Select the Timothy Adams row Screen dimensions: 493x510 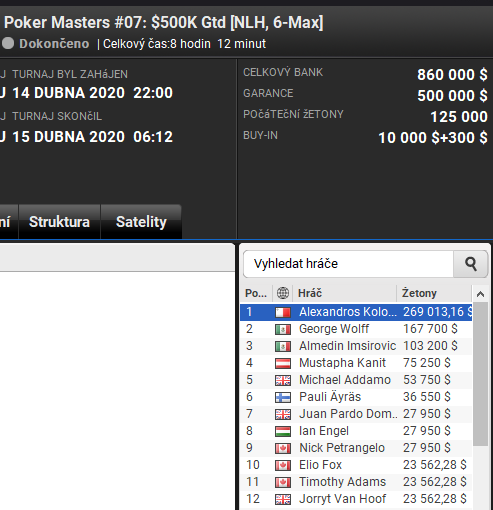[356, 482]
